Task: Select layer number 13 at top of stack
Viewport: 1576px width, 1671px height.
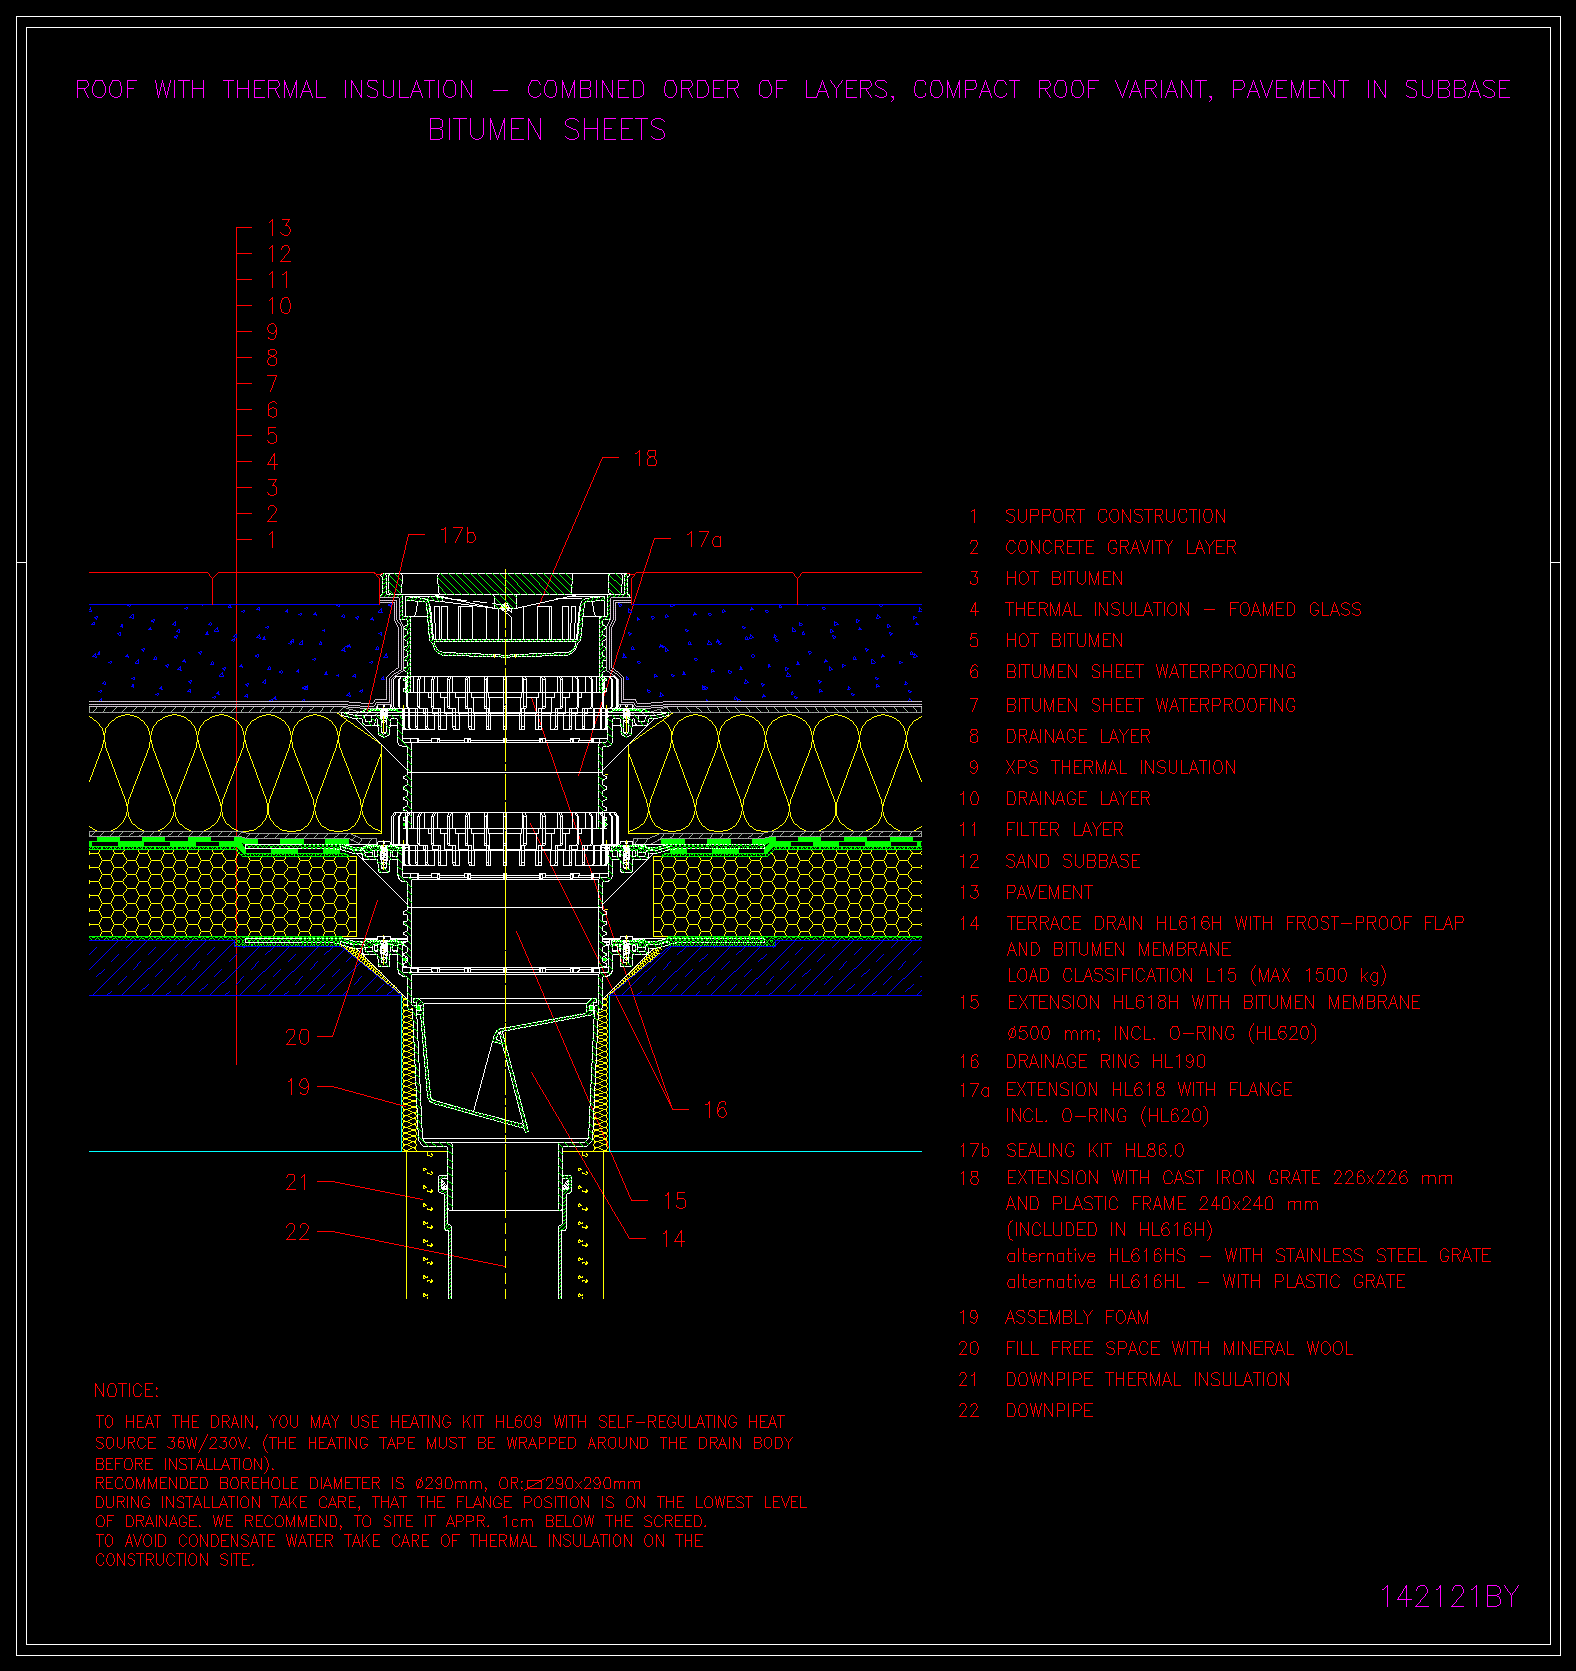Action: coord(279,228)
